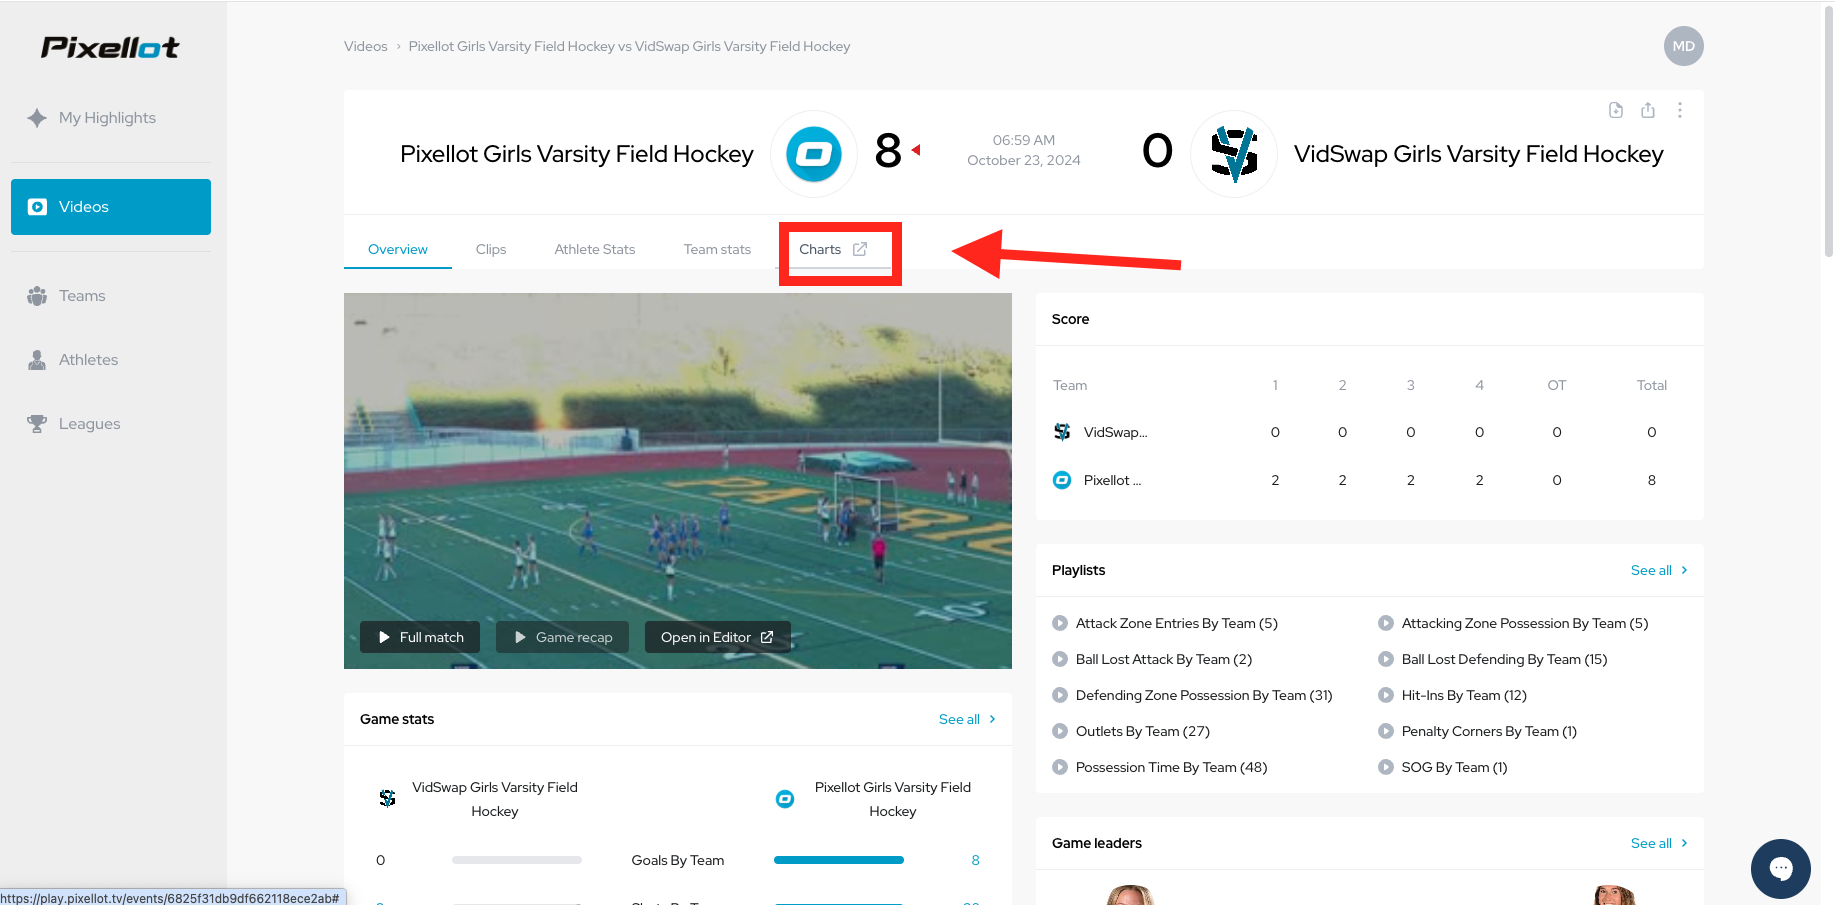Screen dimensions: 1835x905
Task: Open the Charts tab
Action: (x=833, y=249)
